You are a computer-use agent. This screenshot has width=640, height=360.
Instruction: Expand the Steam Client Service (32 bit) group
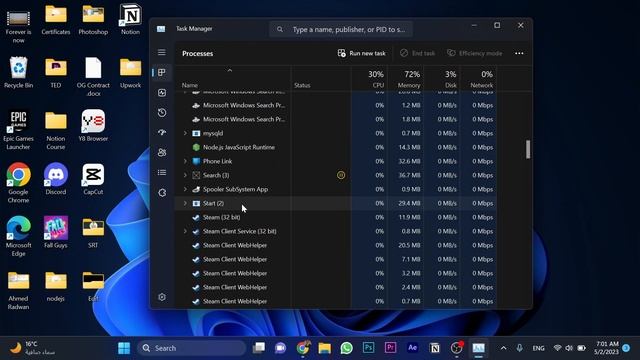185,231
